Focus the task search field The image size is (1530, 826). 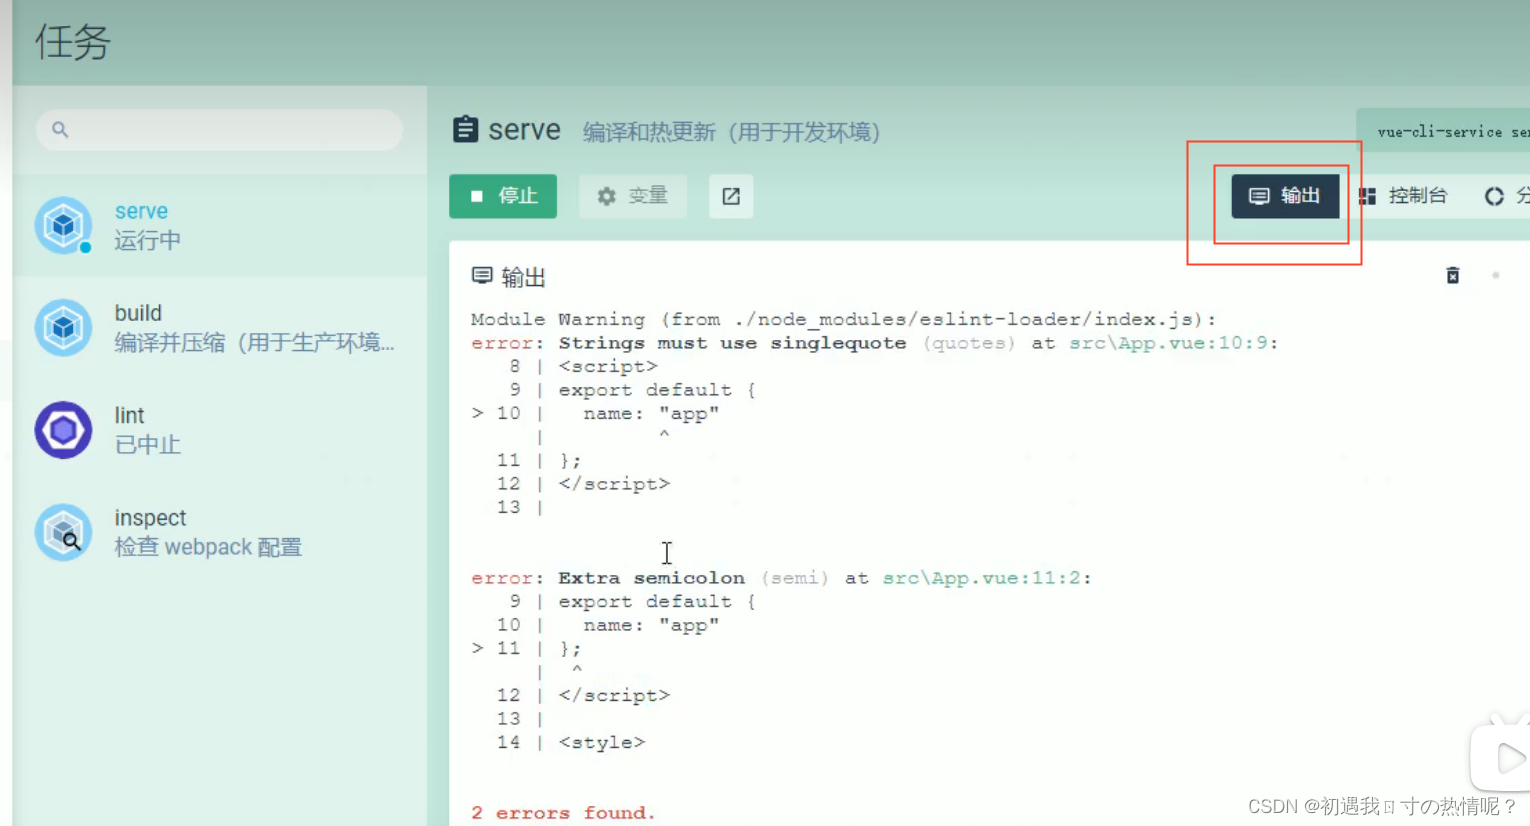pos(219,130)
